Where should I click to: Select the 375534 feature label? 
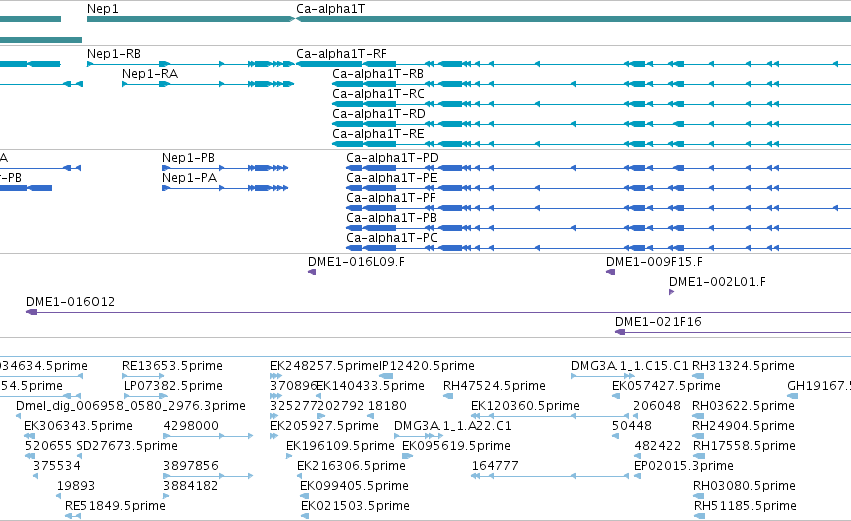[56, 467]
